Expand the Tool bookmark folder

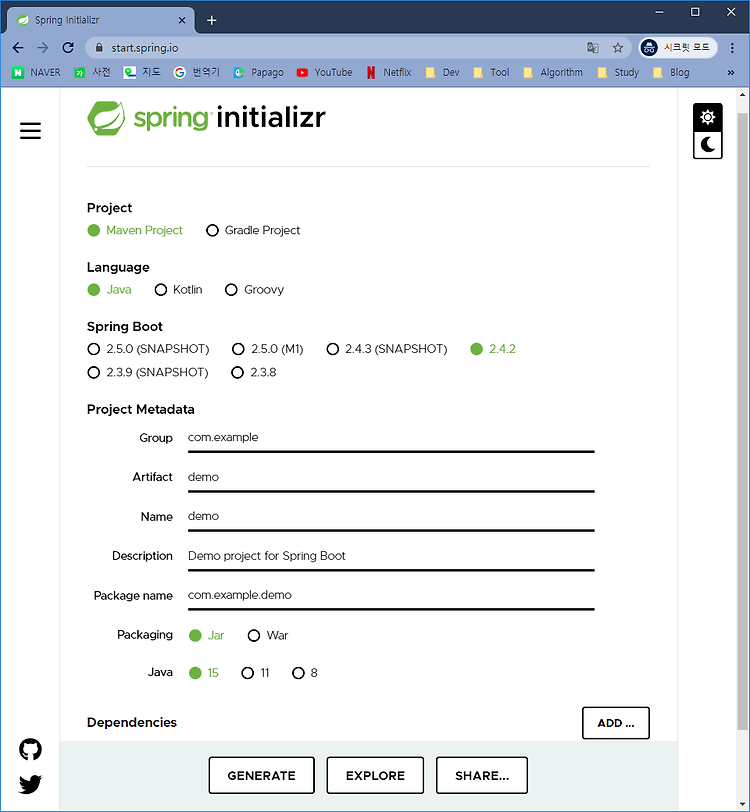492,72
